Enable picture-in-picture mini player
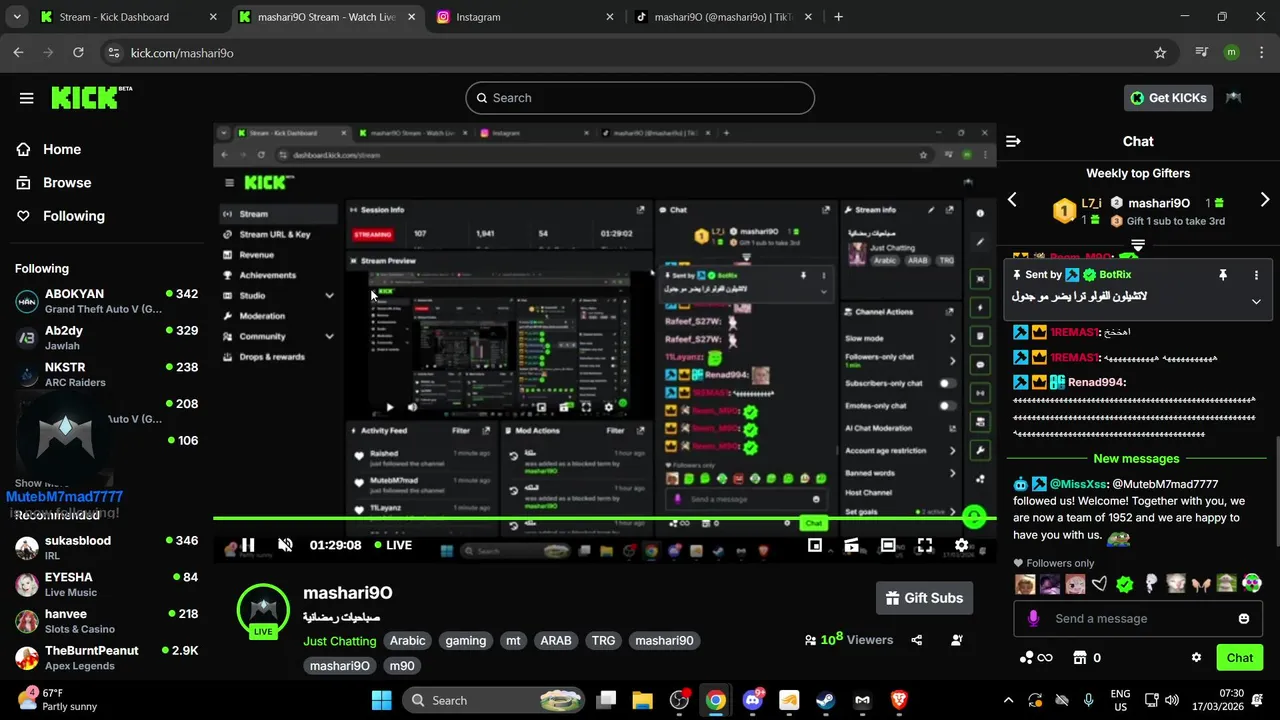 pos(815,545)
